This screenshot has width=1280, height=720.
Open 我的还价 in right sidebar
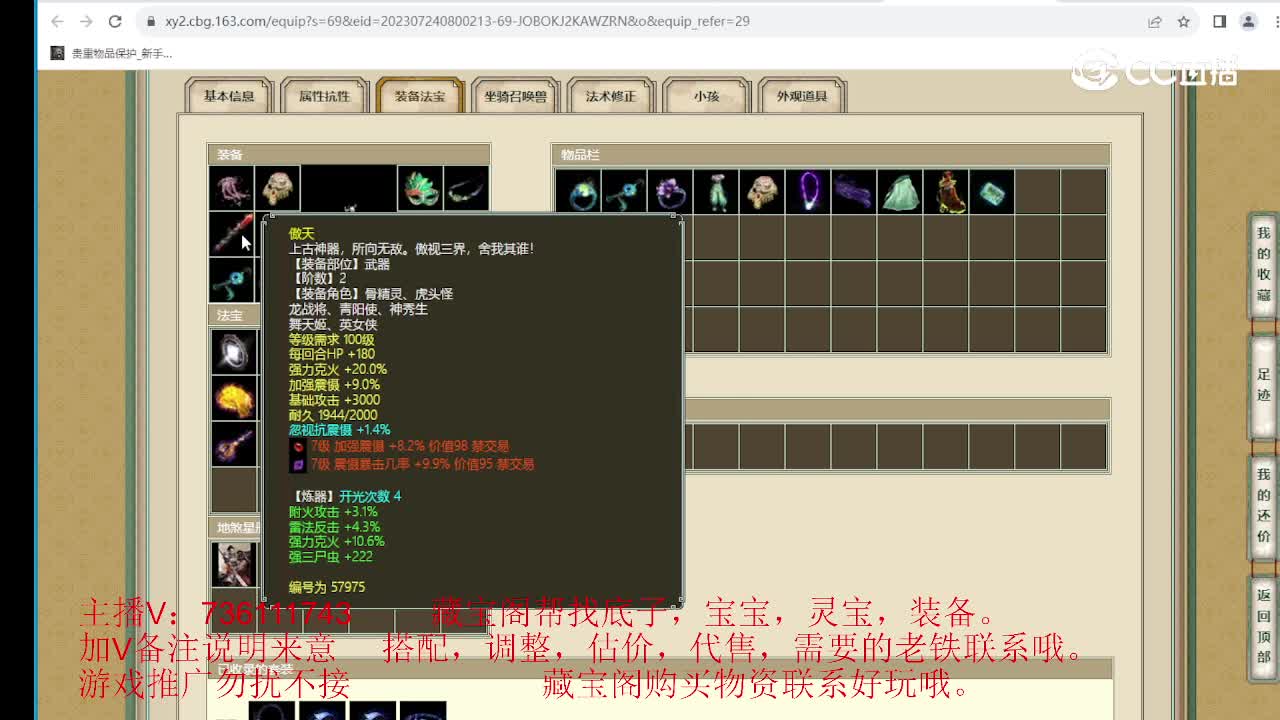(1264, 505)
